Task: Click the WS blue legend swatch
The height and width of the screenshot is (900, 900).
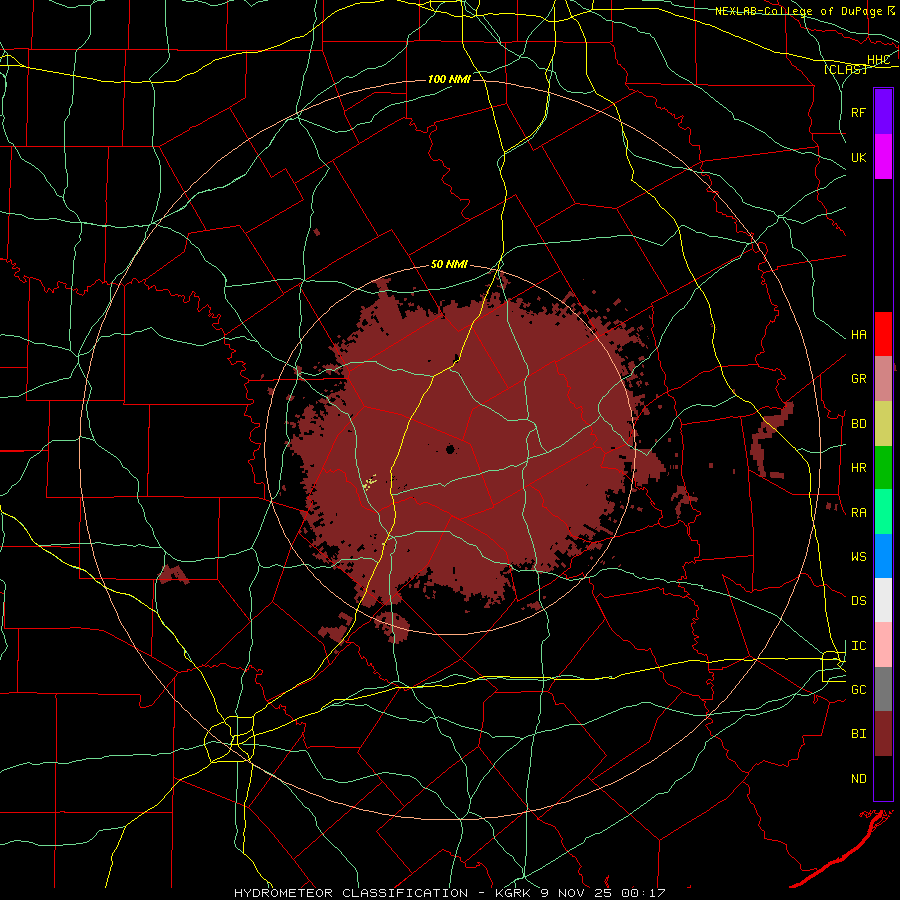Action: pyautogui.click(x=883, y=556)
